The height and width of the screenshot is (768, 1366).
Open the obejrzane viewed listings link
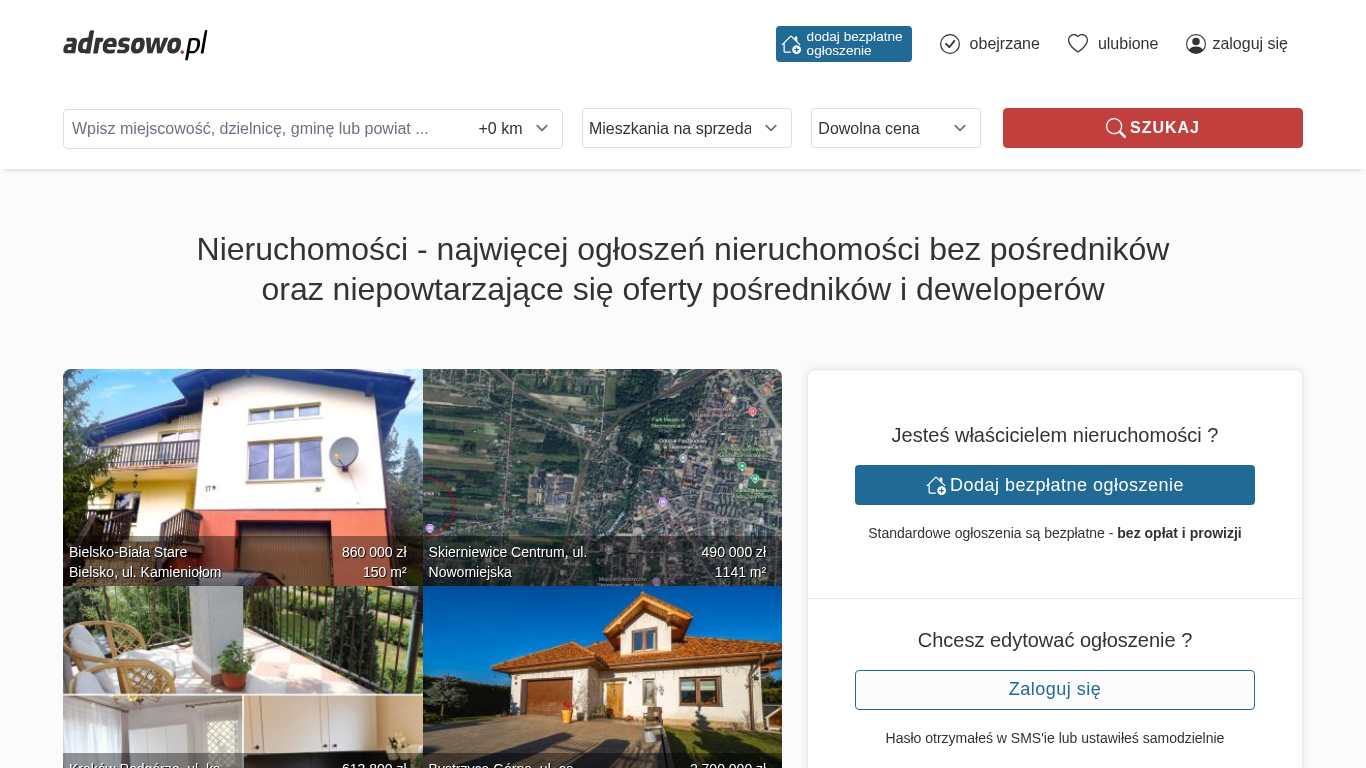click(1004, 44)
